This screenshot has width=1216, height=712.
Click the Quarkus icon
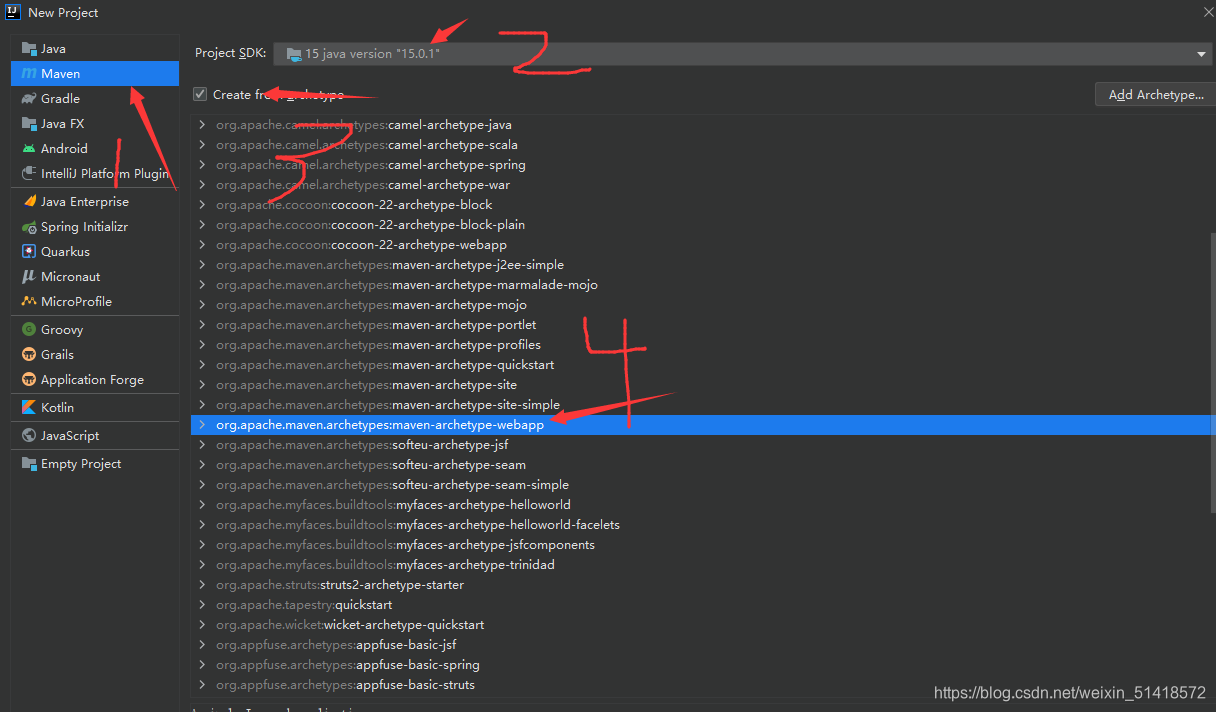pyautogui.click(x=28, y=251)
